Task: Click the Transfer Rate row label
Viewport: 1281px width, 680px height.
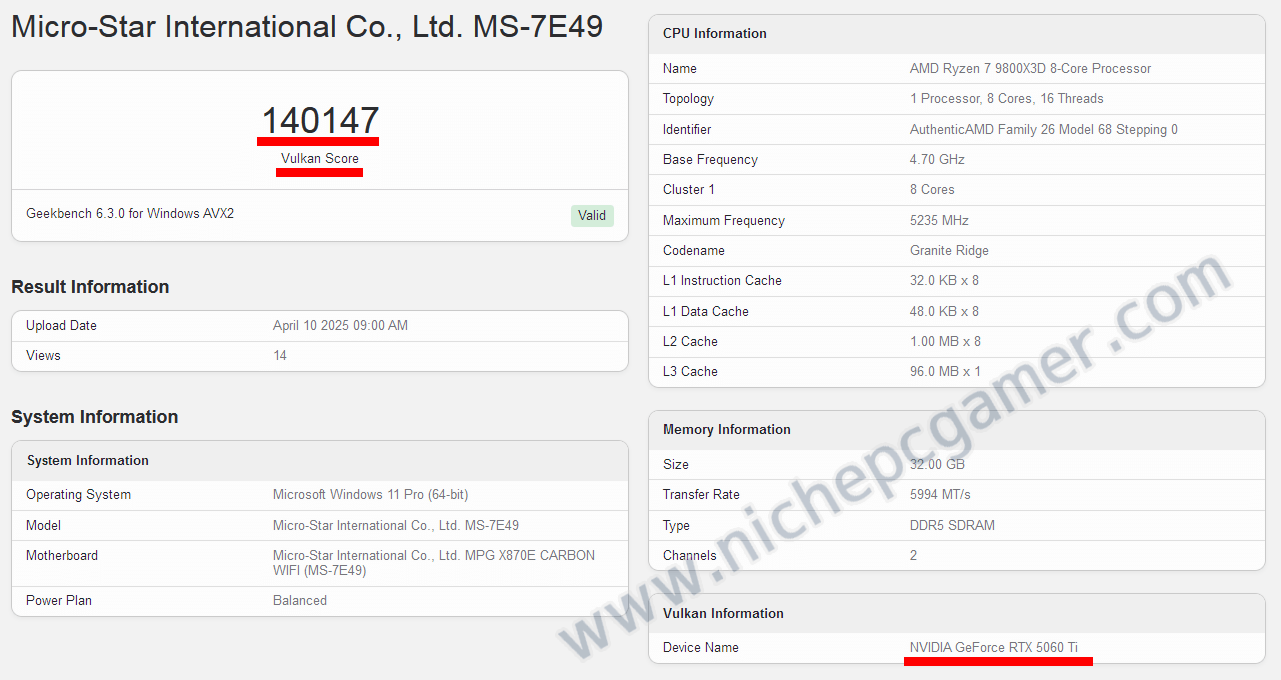Action: pos(701,494)
